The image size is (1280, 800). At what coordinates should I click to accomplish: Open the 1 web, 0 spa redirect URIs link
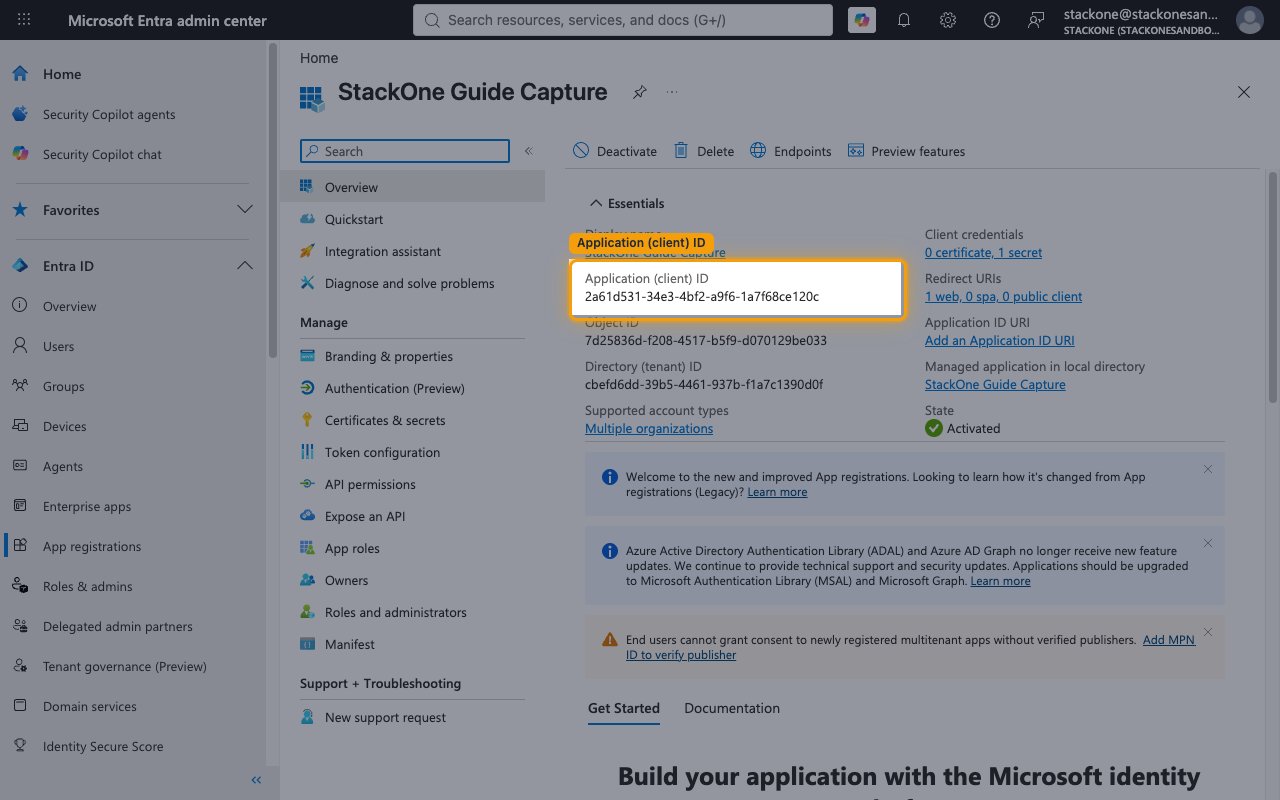tap(1003, 296)
